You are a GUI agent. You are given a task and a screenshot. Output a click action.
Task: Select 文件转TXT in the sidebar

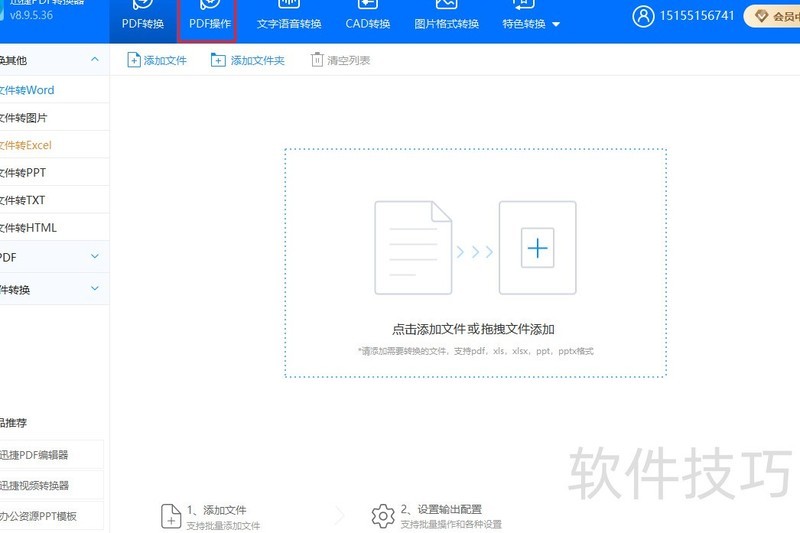tap(54, 200)
